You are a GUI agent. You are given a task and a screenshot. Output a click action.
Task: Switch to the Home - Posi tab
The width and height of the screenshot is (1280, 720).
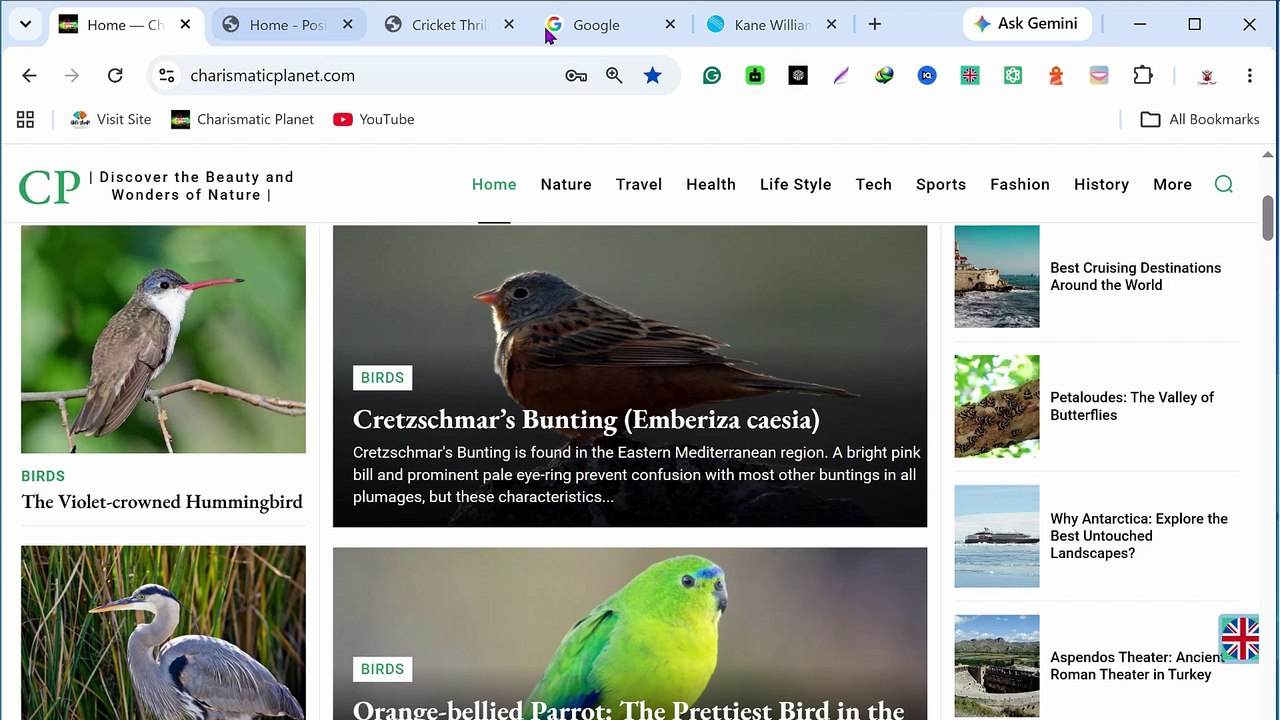point(287,25)
